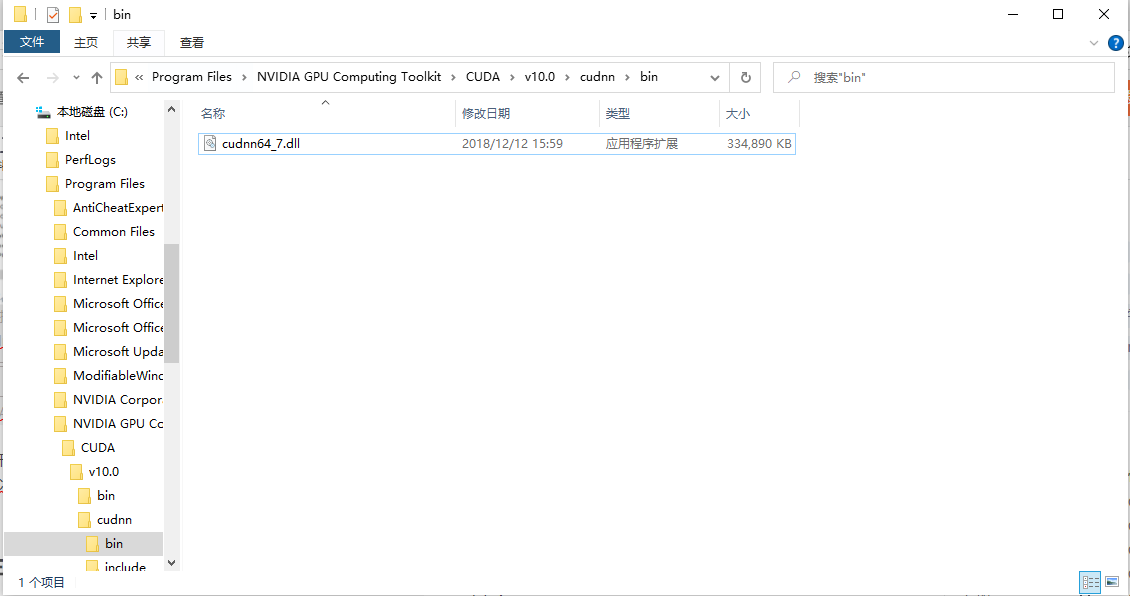Expand the ribbon chevron
The width and height of the screenshot is (1130, 596).
[x=1093, y=43]
